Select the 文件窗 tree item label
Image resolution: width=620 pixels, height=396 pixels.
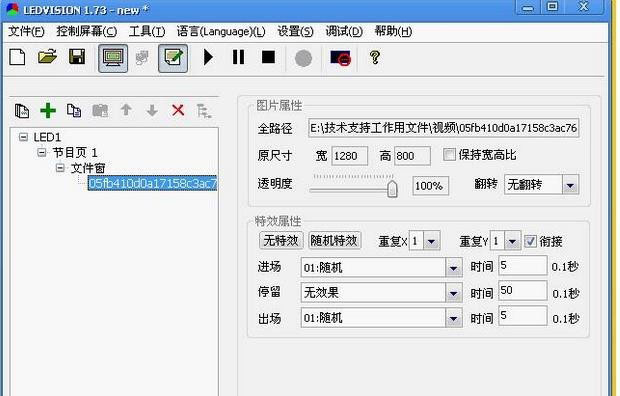click(x=88, y=168)
